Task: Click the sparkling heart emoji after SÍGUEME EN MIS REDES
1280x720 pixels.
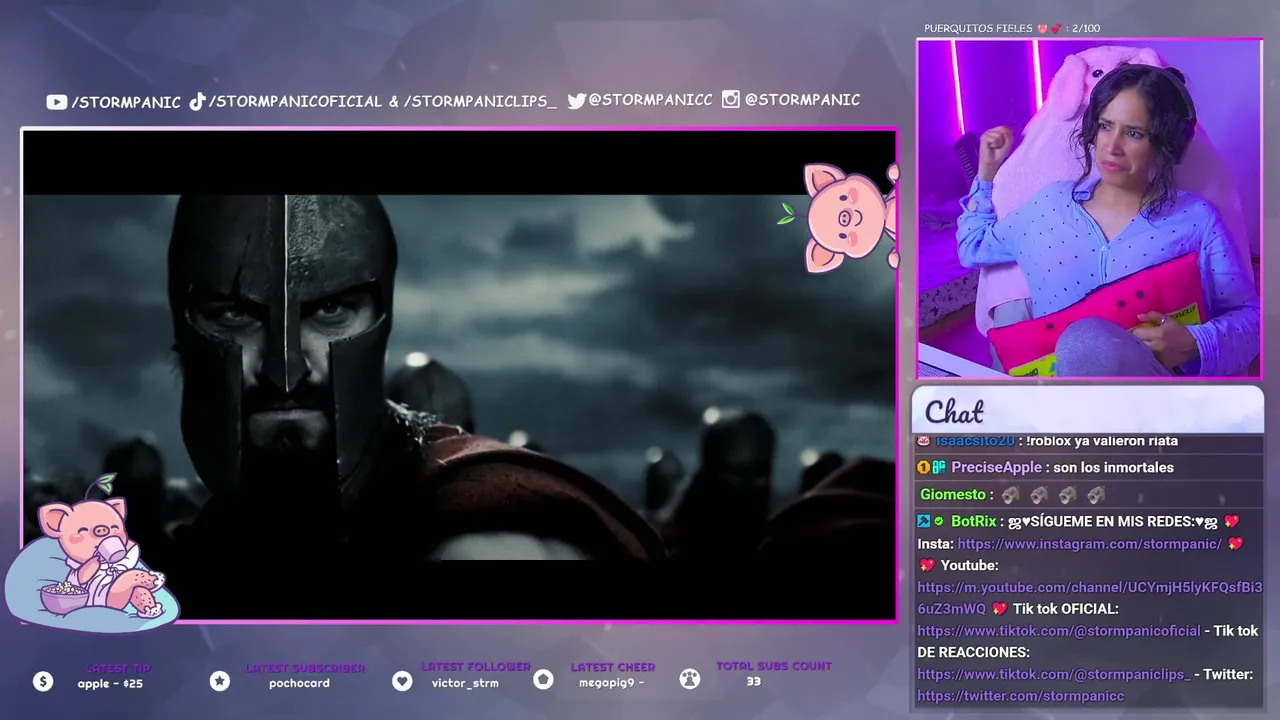Action: 1231,522
